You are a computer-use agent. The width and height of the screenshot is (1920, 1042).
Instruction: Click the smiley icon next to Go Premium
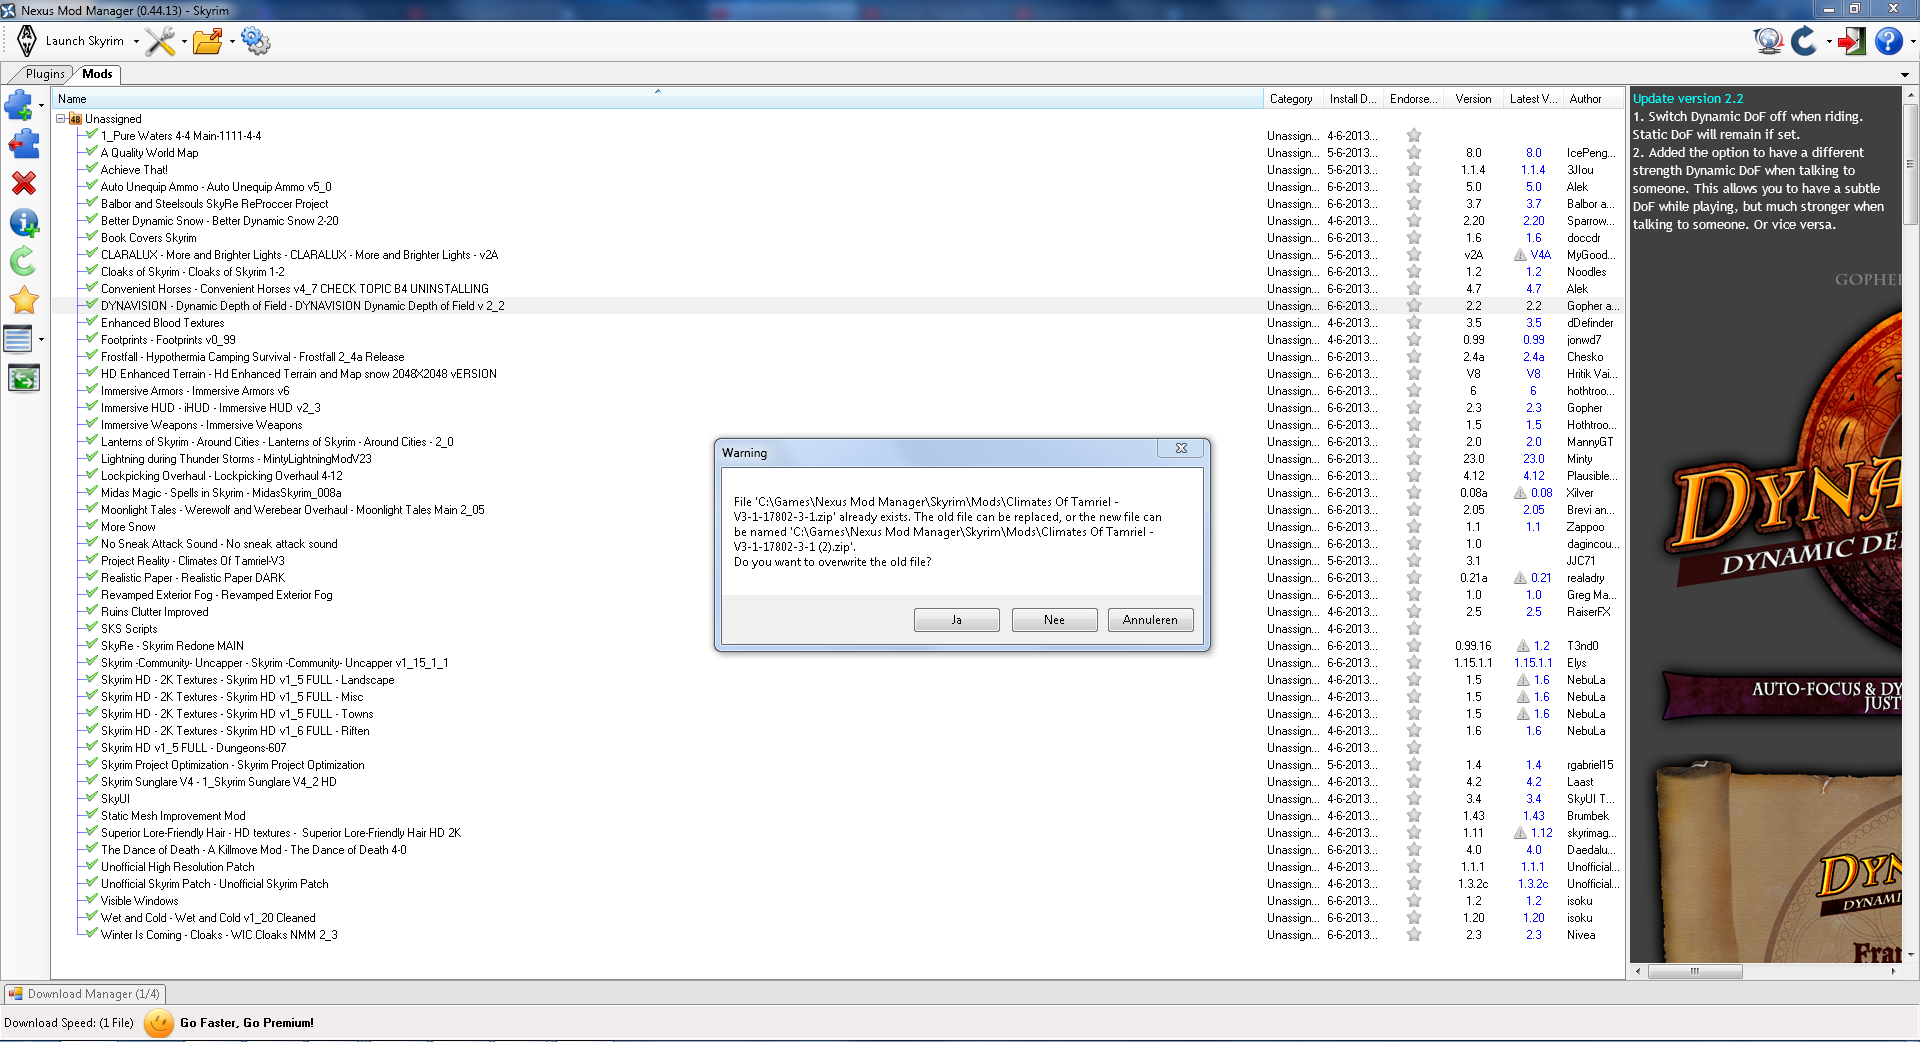click(x=159, y=1023)
